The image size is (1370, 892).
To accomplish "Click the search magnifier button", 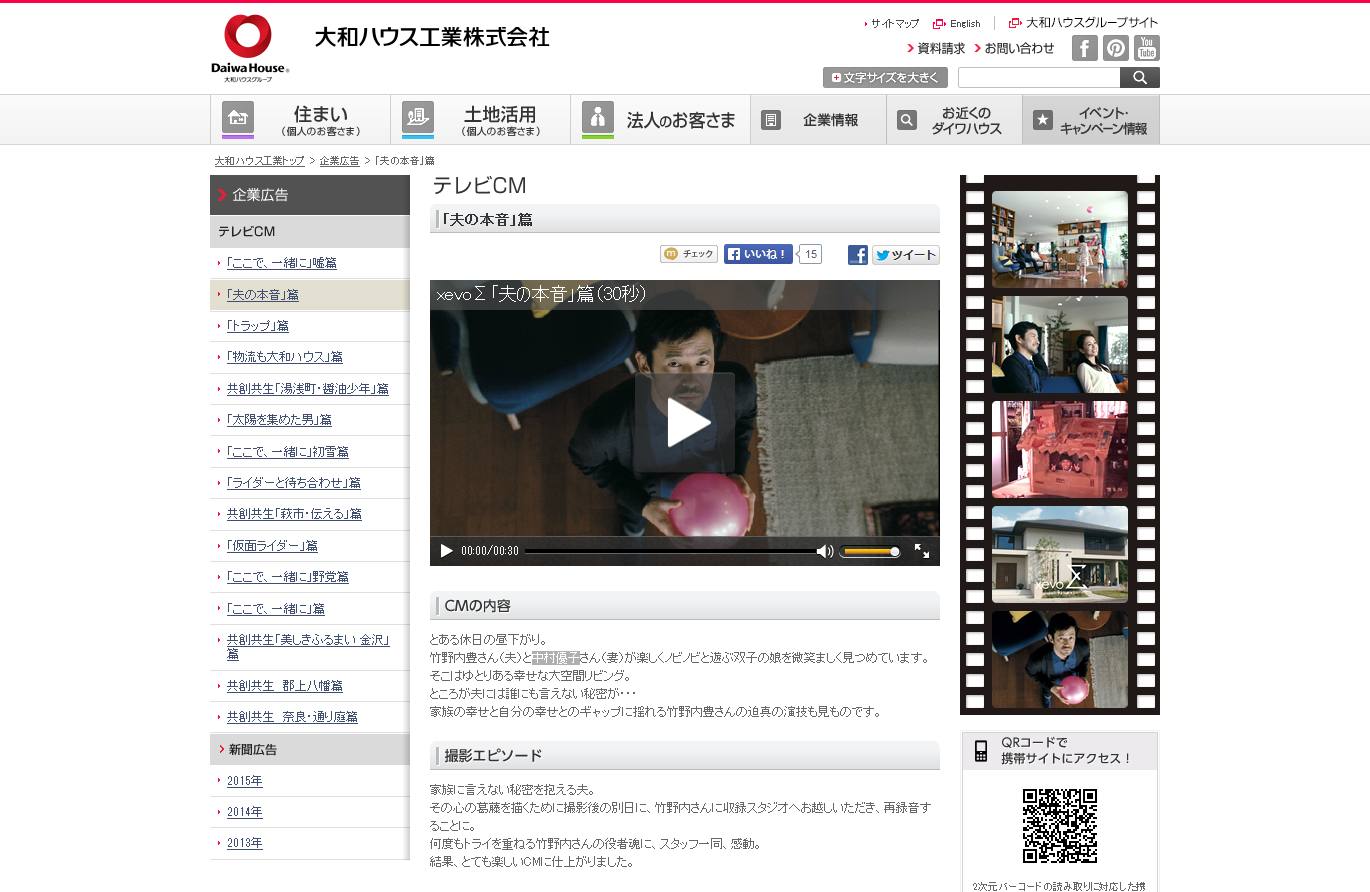I will [x=1140, y=77].
